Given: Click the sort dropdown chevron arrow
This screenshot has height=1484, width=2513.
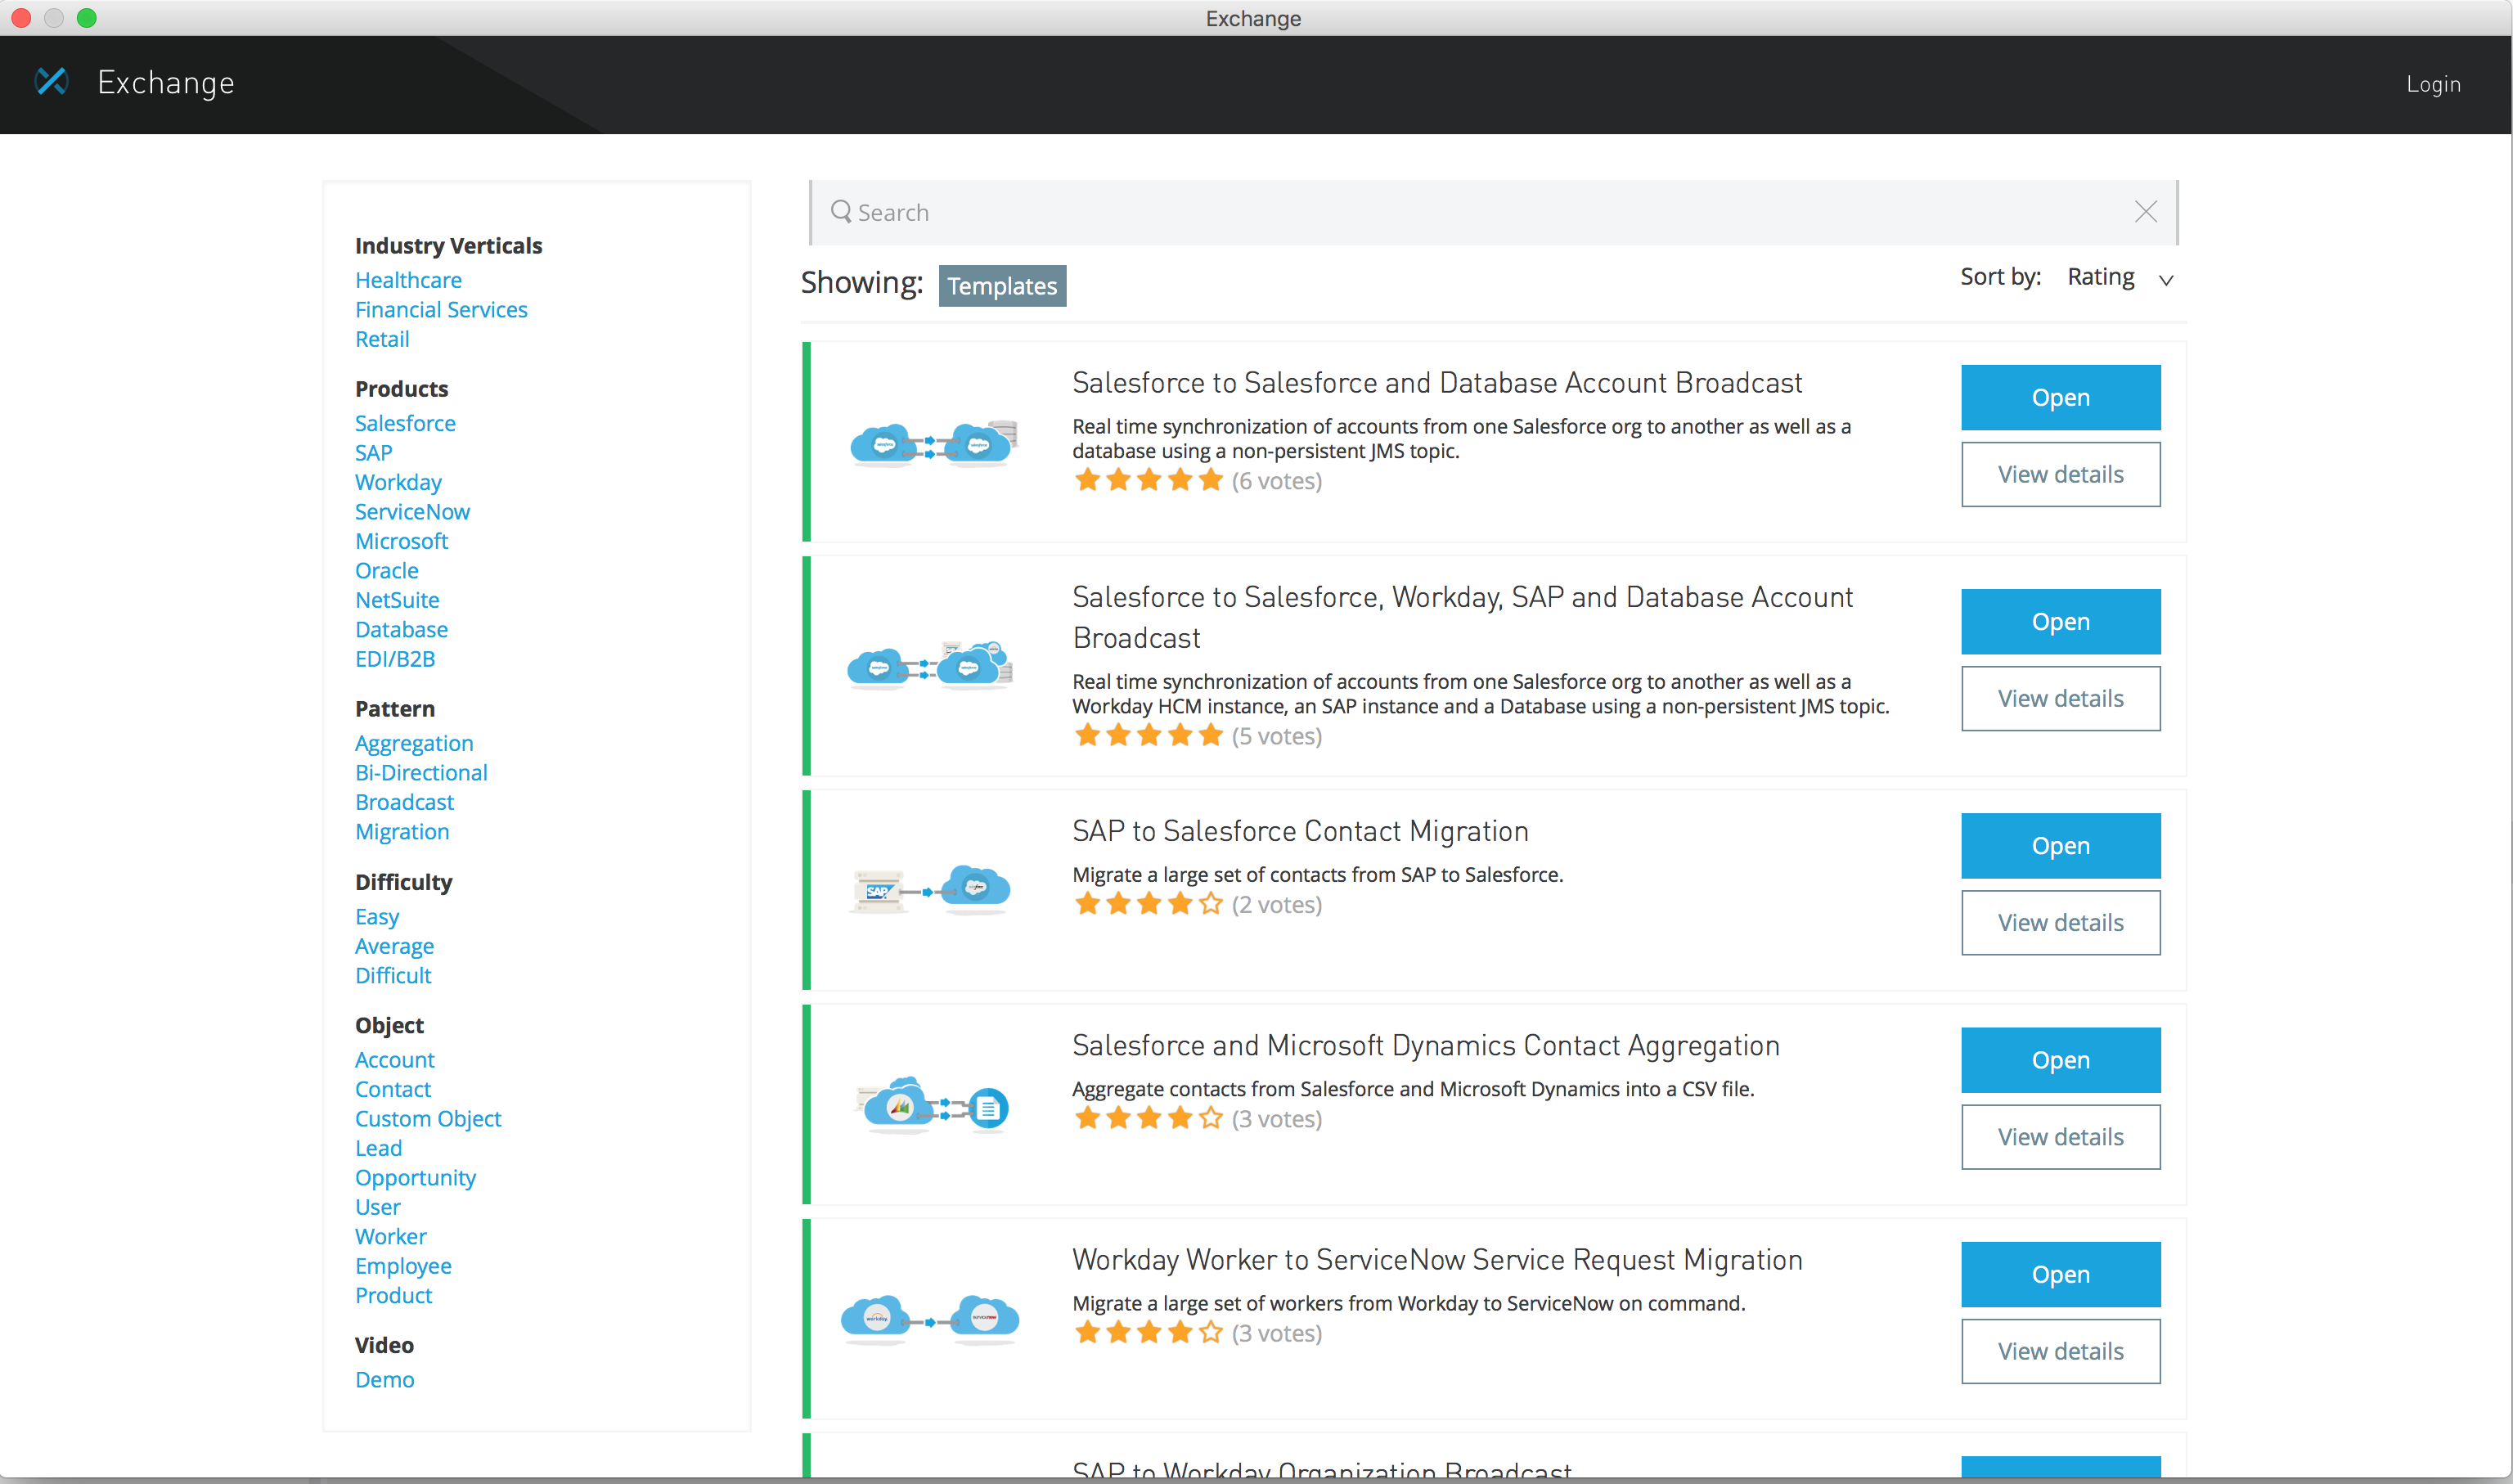Looking at the screenshot, I should (x=2166, y=280).
